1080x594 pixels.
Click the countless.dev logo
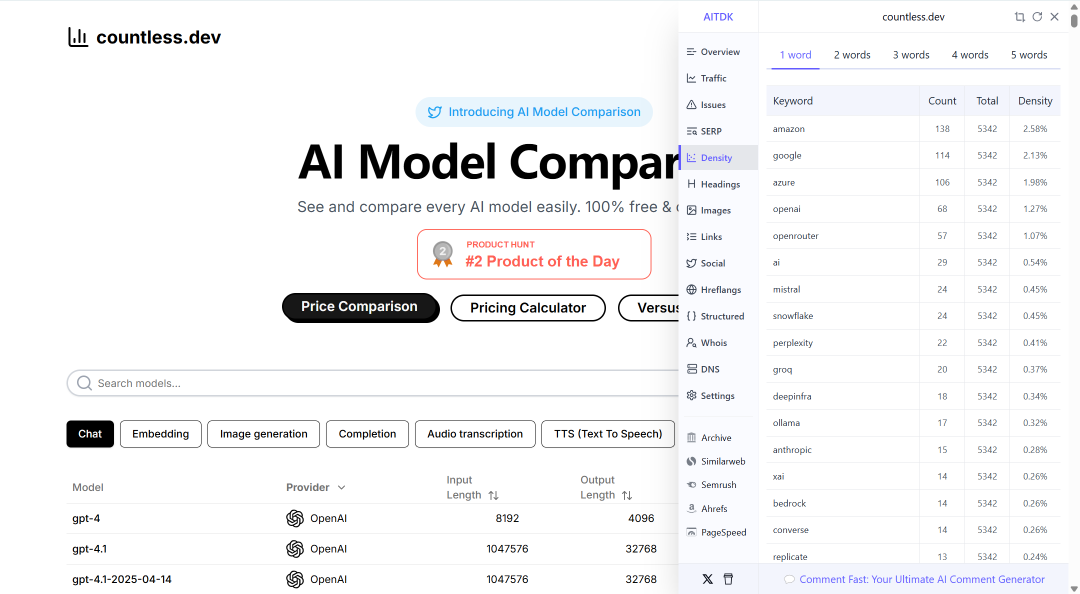[x=145, y=37]
